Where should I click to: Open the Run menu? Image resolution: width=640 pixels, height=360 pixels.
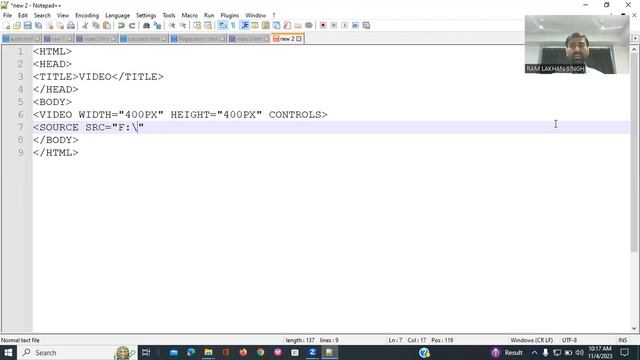pyautogui.click(x=209, y=15)
